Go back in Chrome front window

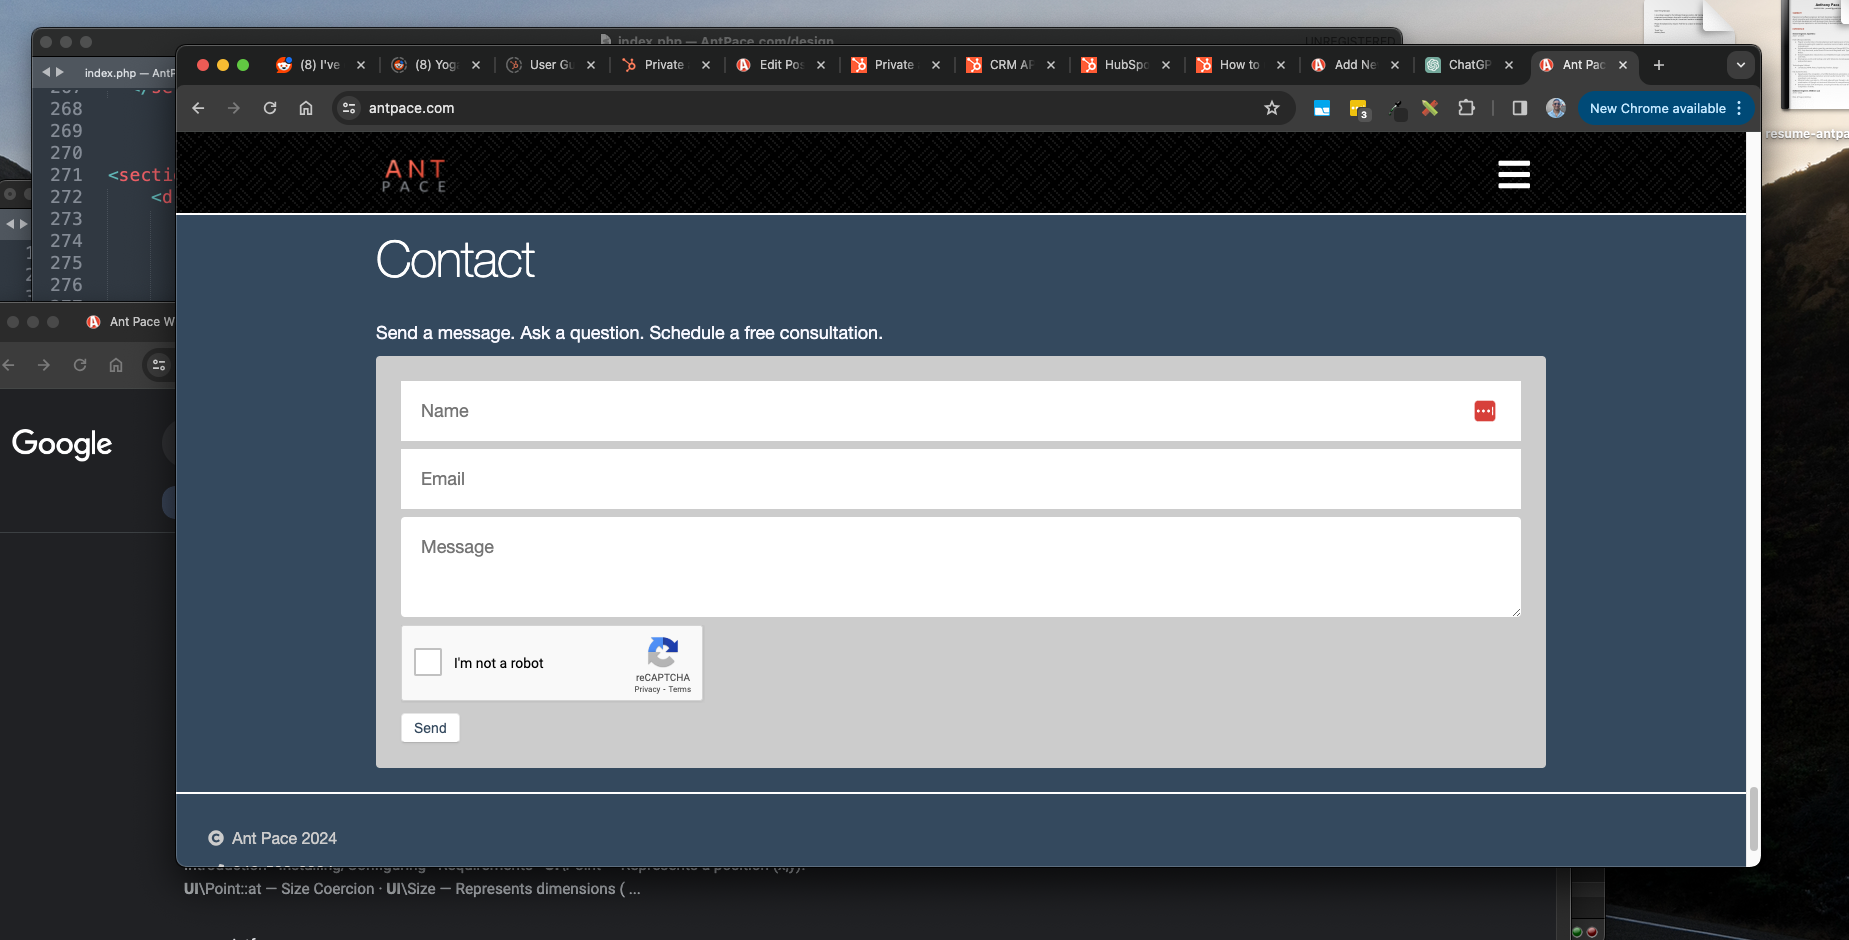pos(198,108)
